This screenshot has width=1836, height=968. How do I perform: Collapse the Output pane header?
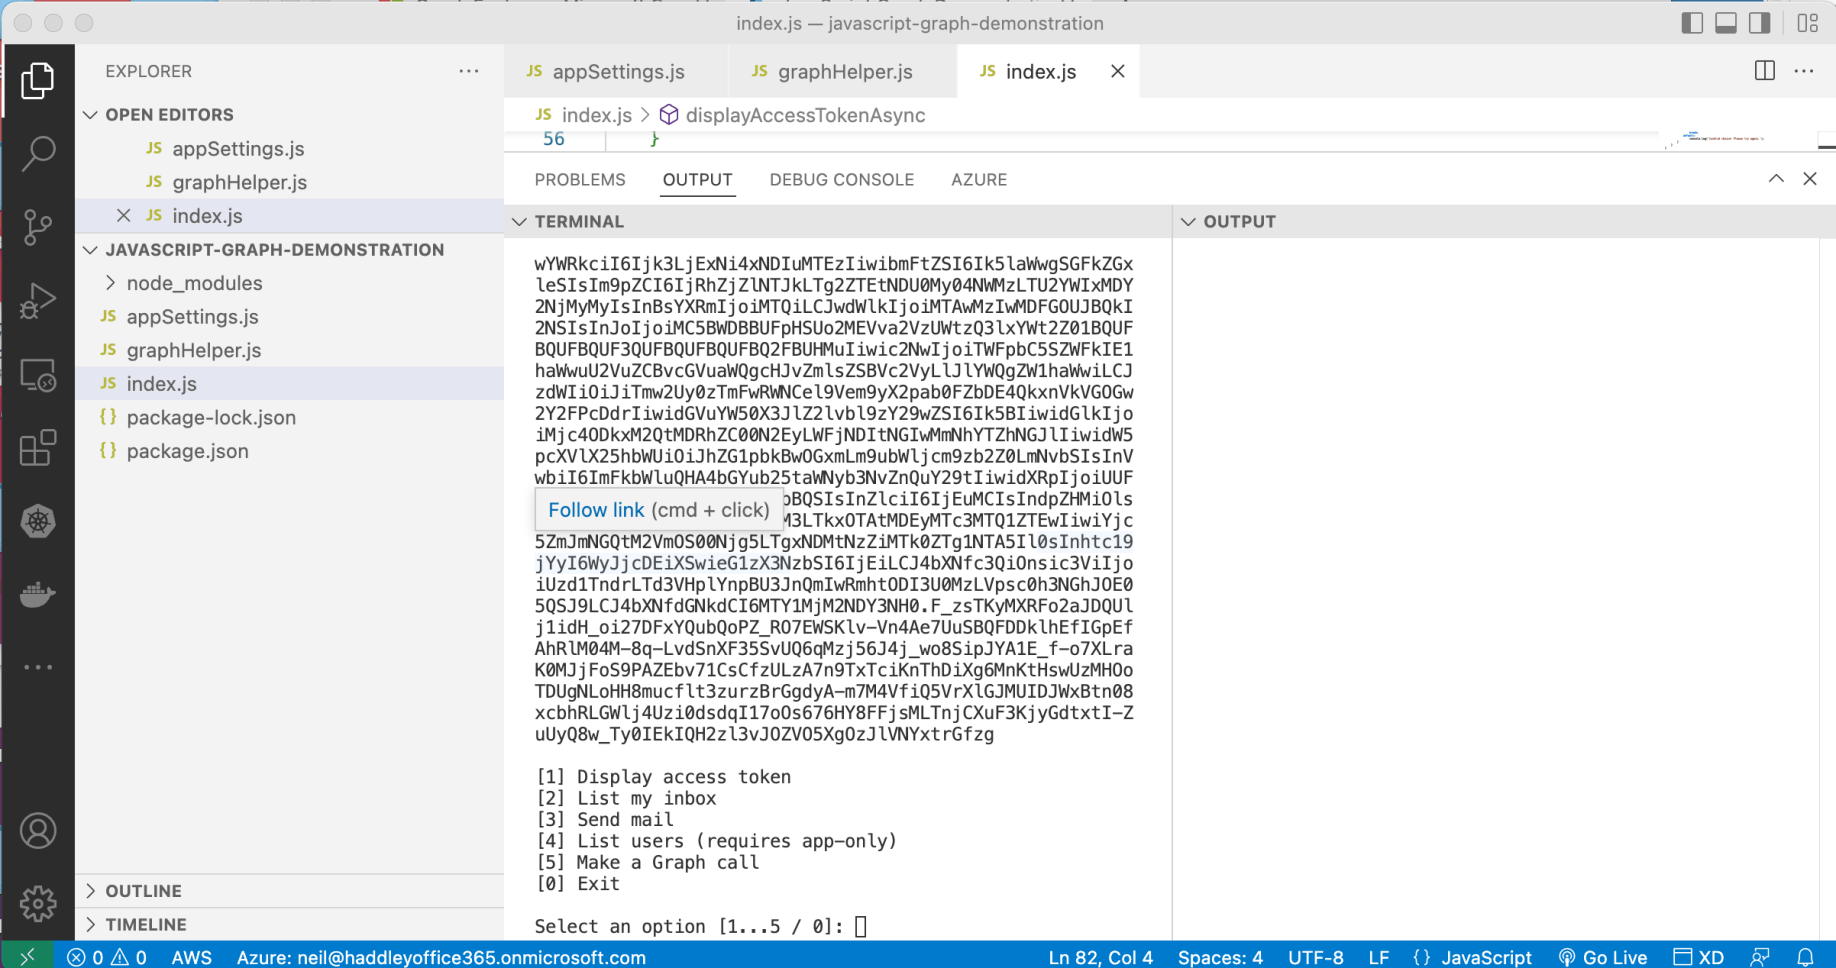click(1188, 222)
